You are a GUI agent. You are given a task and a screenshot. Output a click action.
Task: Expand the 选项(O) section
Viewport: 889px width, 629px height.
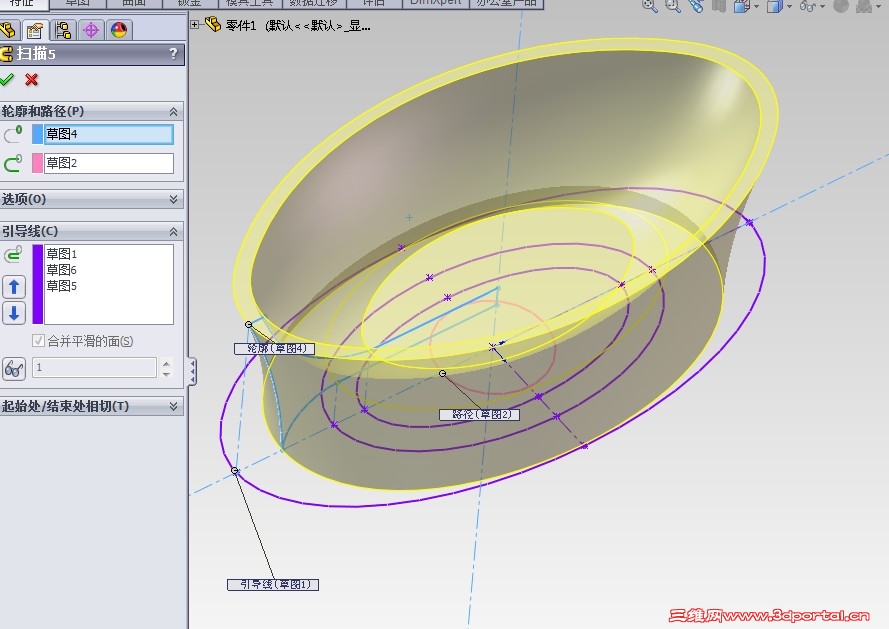point(173,199)
